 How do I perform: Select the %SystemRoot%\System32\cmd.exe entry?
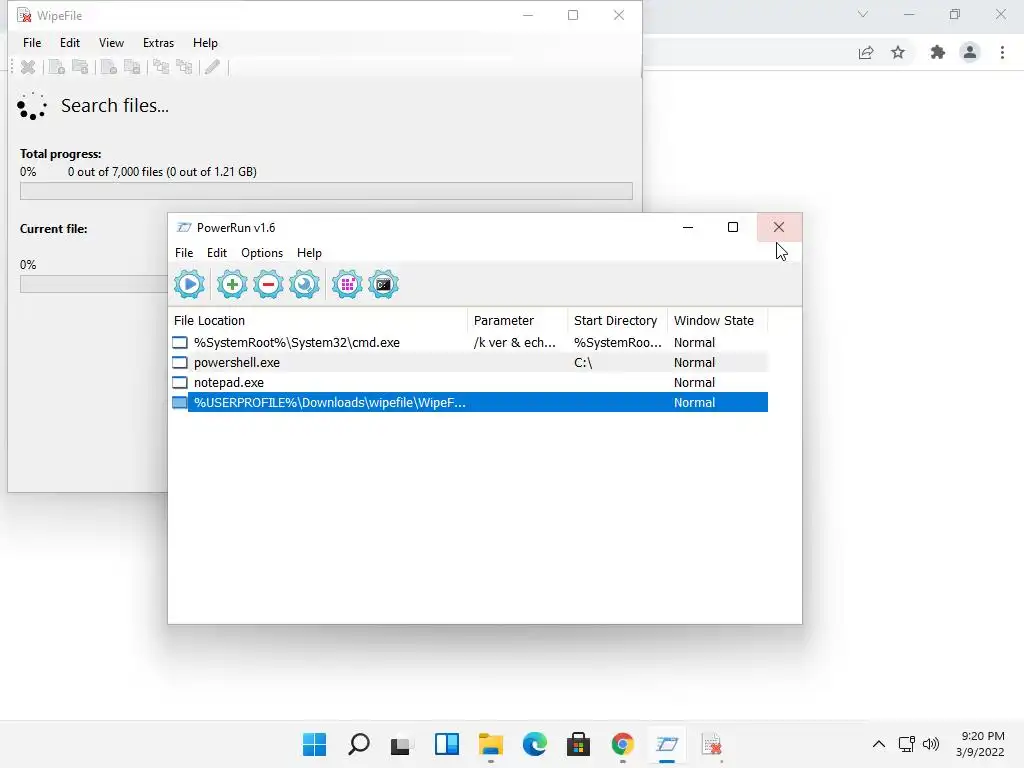click(x=468, y=343)
